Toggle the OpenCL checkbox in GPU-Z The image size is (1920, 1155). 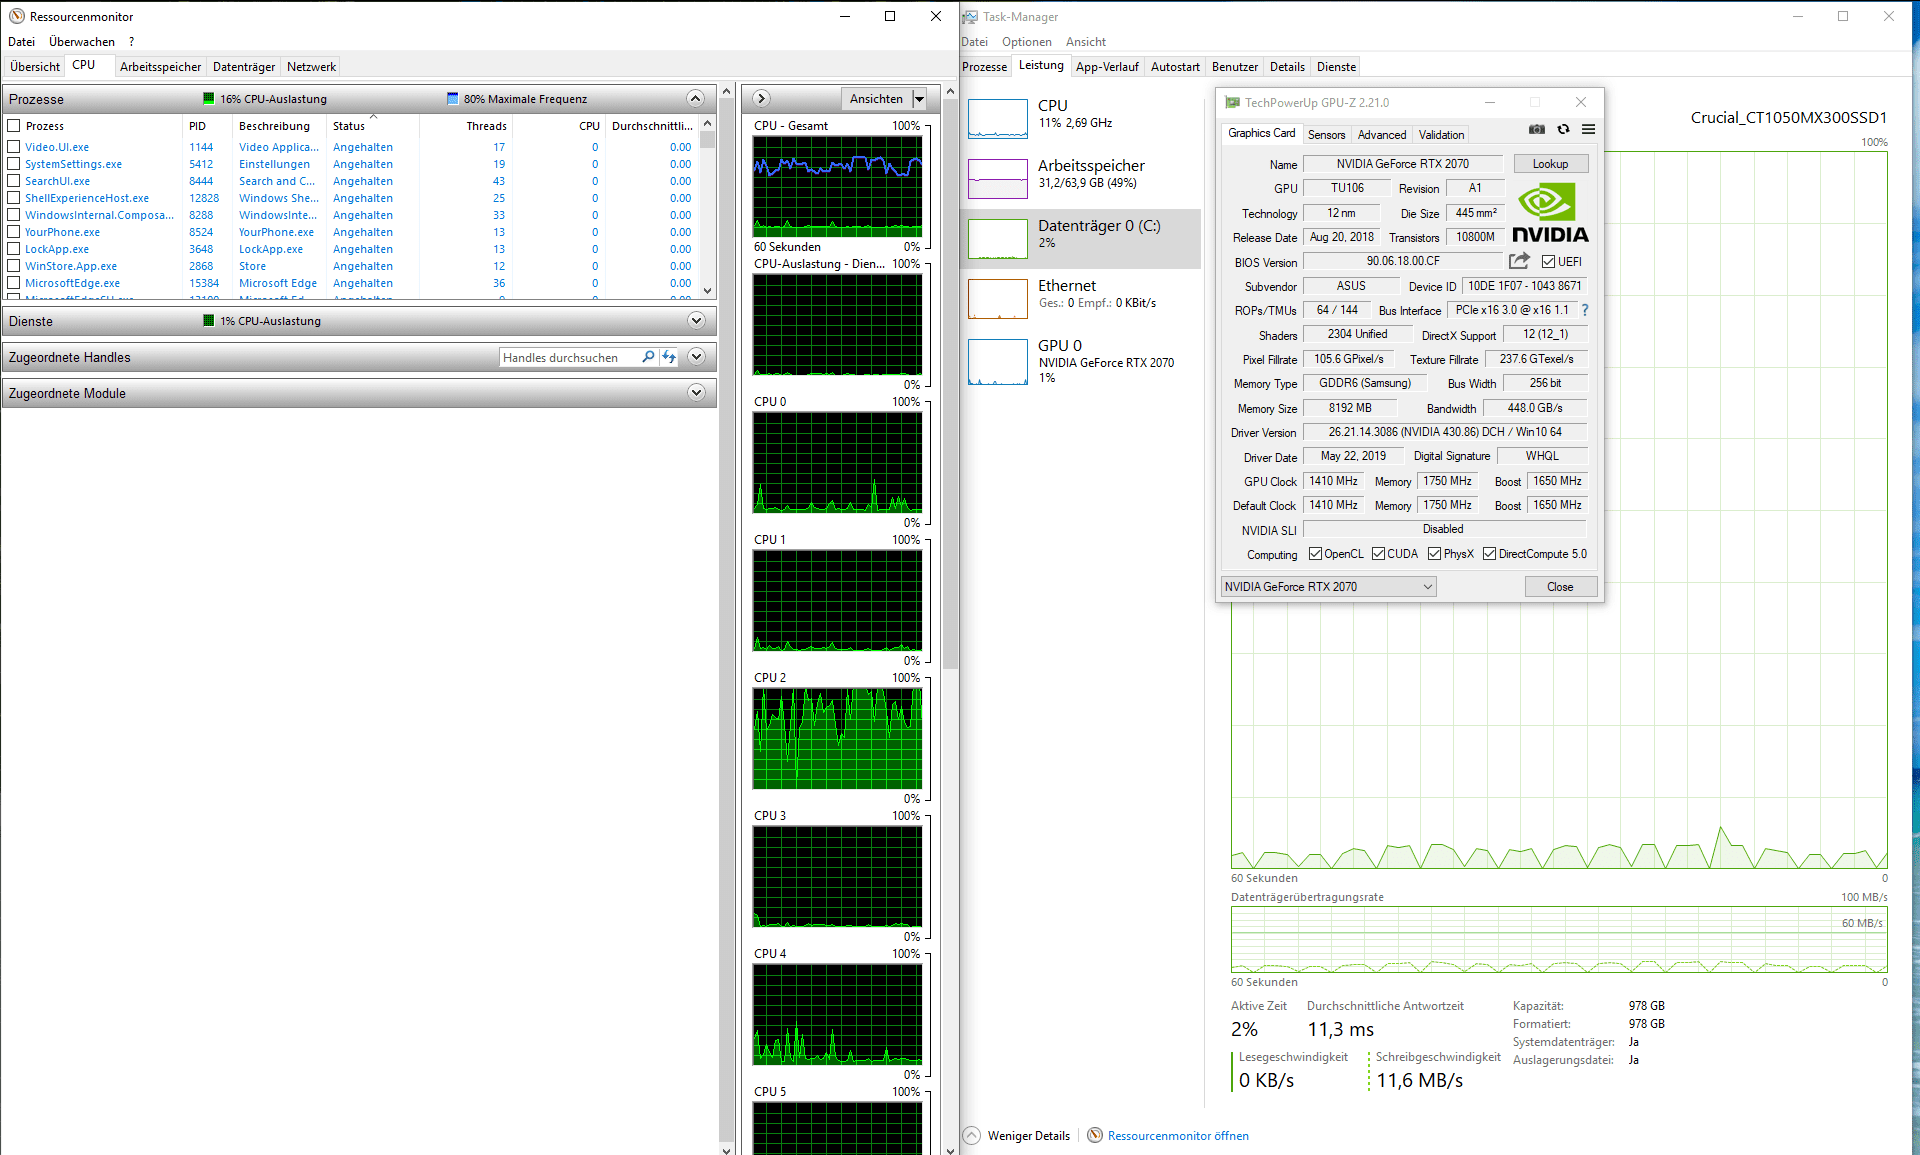pos(1315,554)
